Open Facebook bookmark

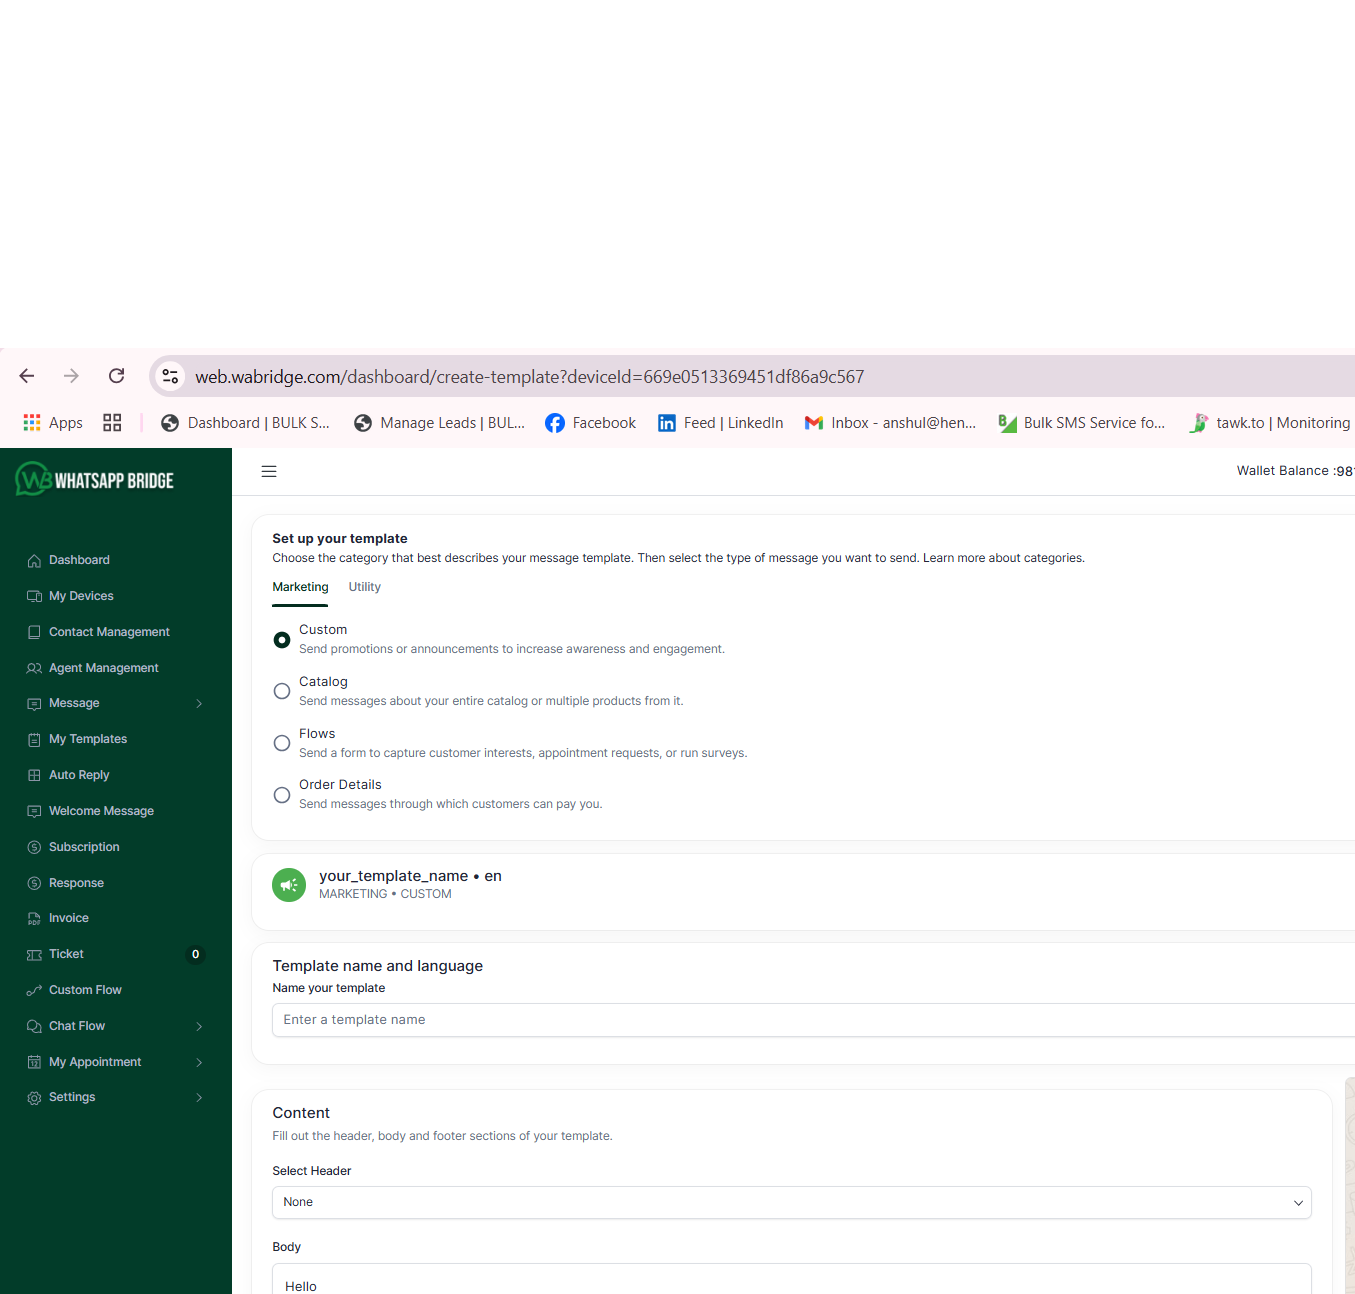point(590,423)
